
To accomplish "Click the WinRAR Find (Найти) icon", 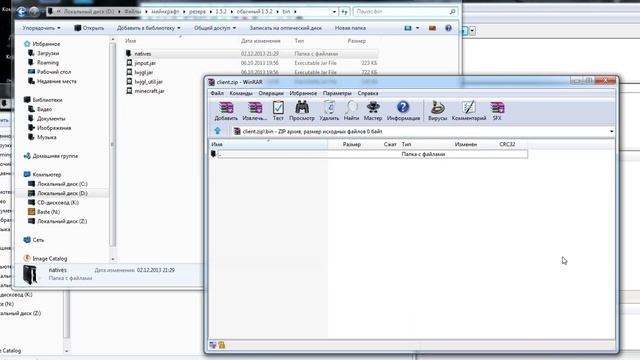I will (x=351, y=111).
